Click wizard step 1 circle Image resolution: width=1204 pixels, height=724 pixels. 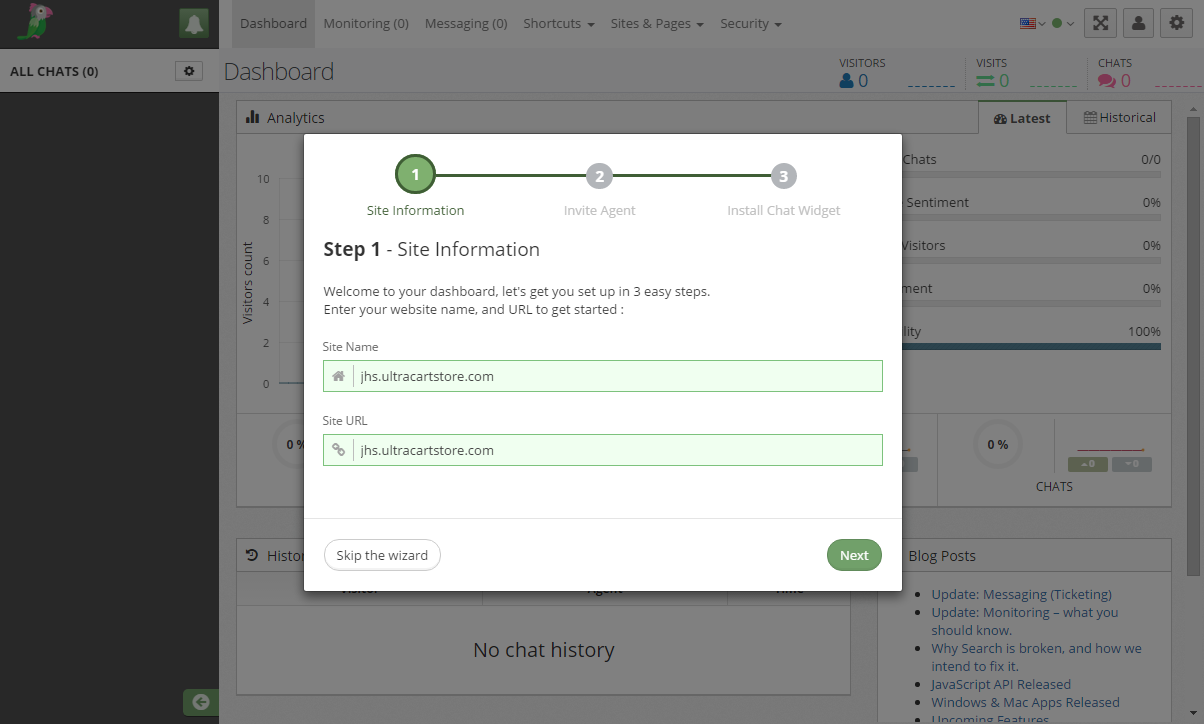click(x=415, y=175)
